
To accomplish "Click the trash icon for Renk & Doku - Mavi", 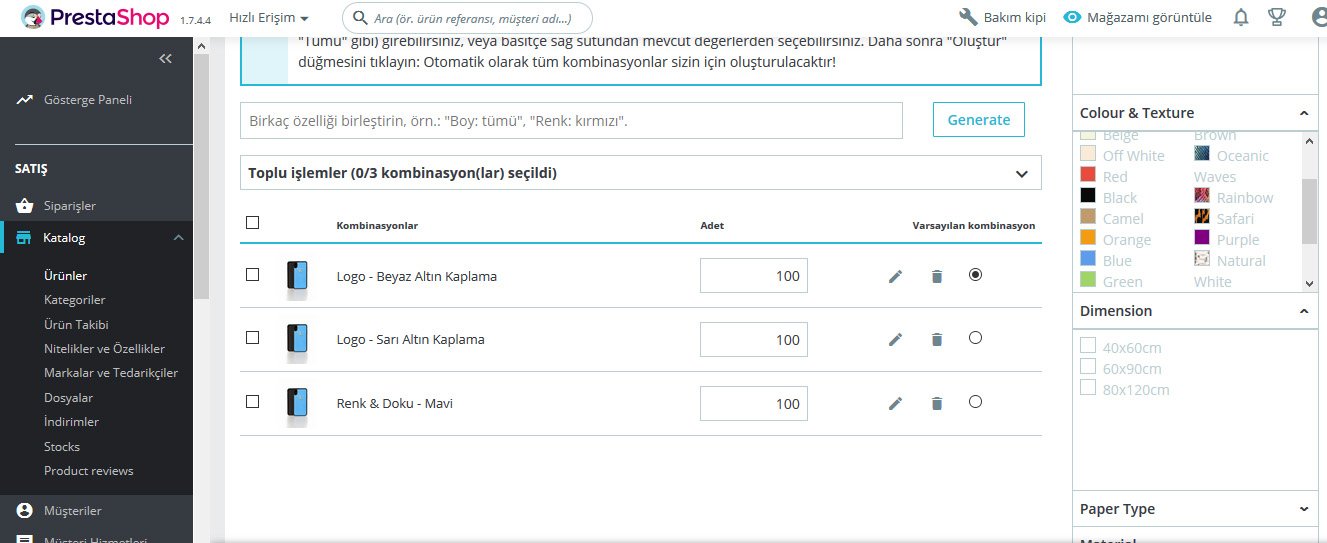I will pyautogui.click(x=936, y=403).
